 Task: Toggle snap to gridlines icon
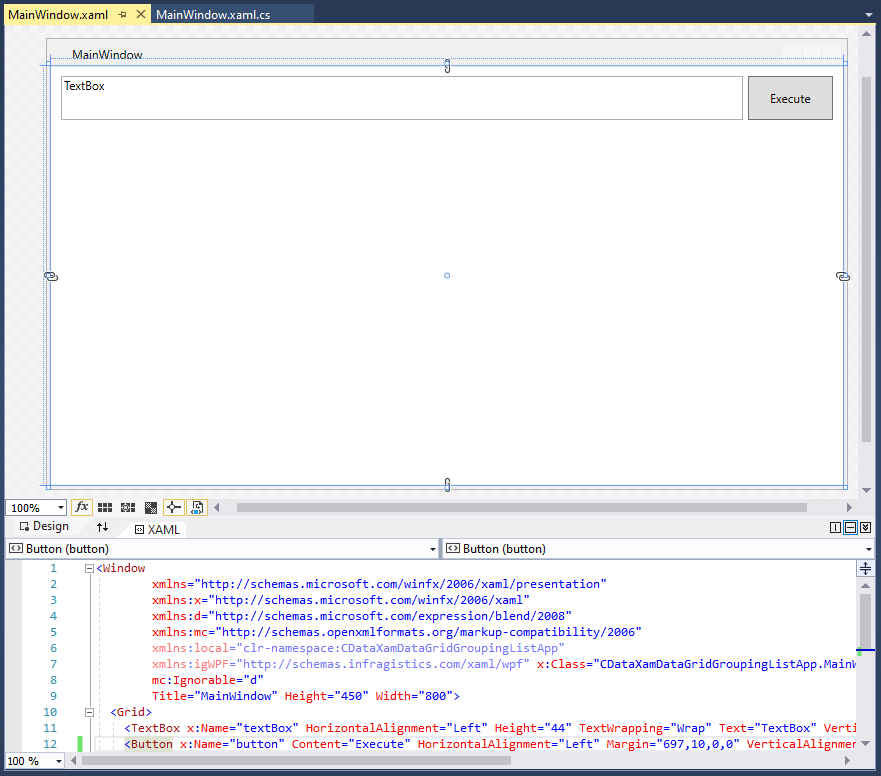(x=128, y=508)
